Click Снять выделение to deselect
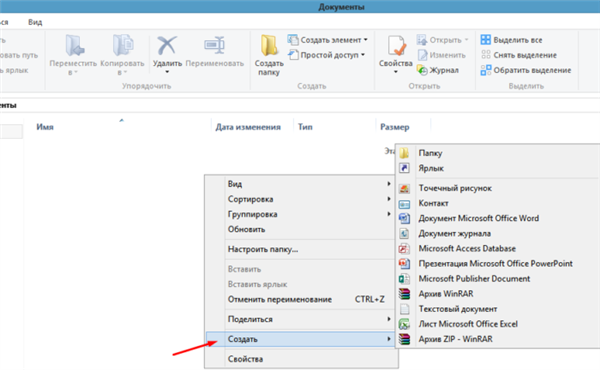Viewport: 600px width, 370px height. 518,55
